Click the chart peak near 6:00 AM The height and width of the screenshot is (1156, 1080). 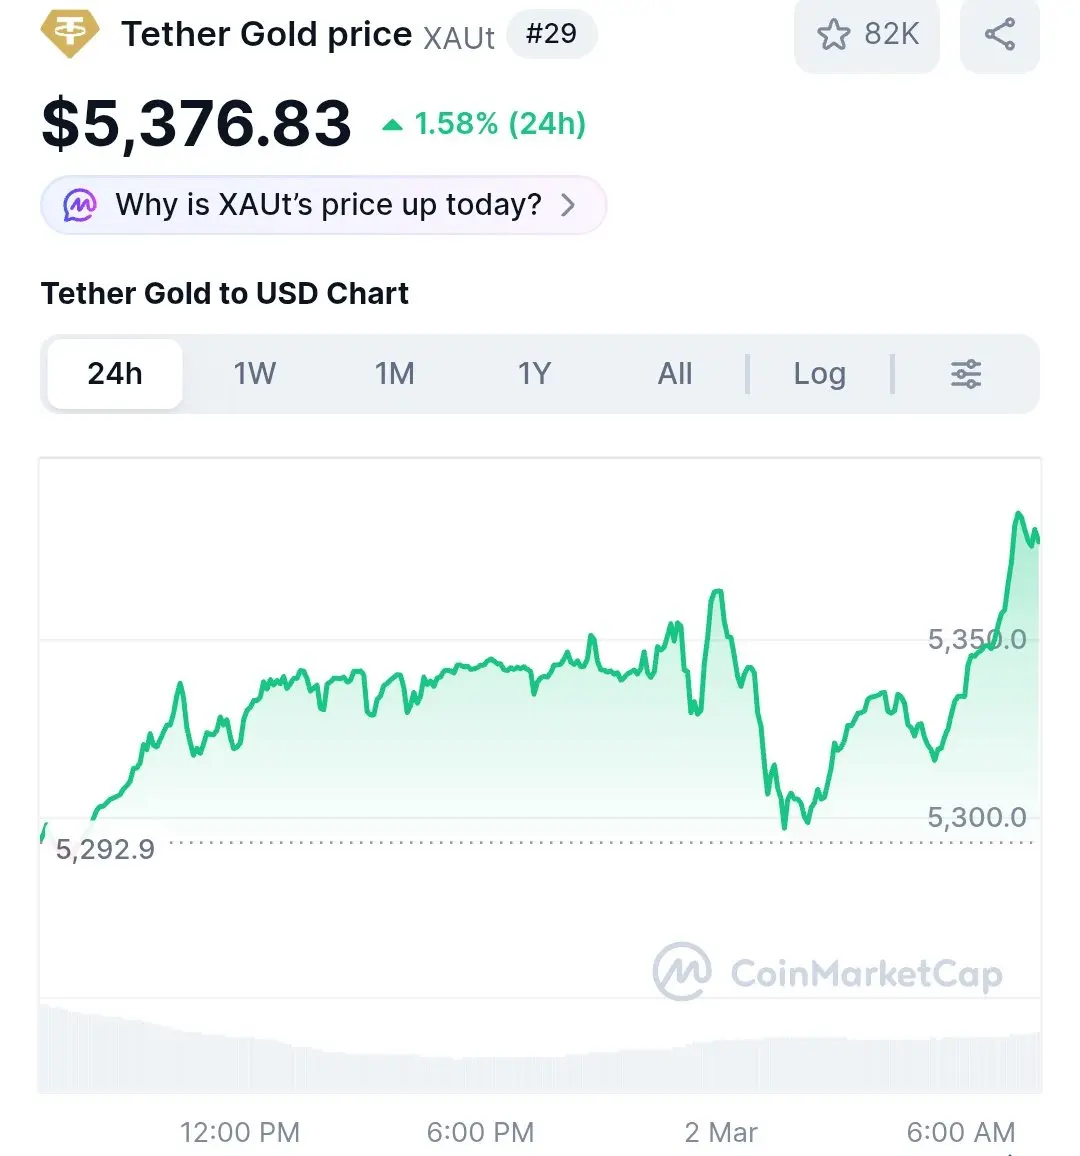coord(1019,514)
